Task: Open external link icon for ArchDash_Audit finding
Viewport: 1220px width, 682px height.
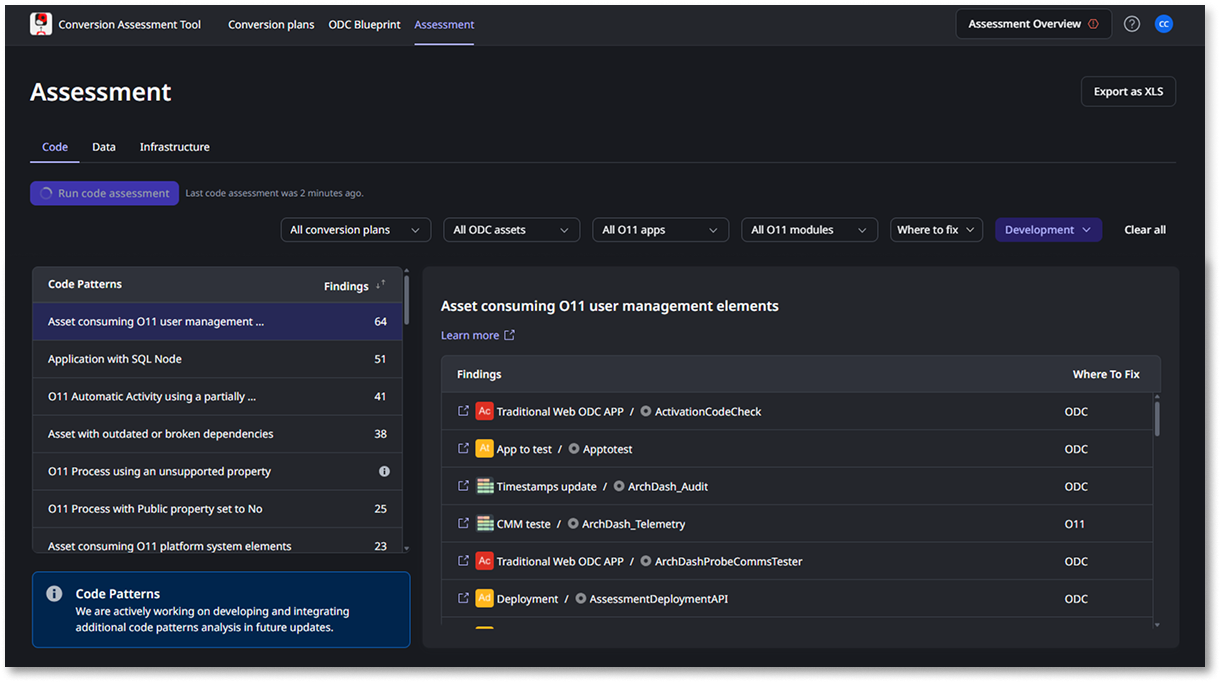Action: [463, 486]
